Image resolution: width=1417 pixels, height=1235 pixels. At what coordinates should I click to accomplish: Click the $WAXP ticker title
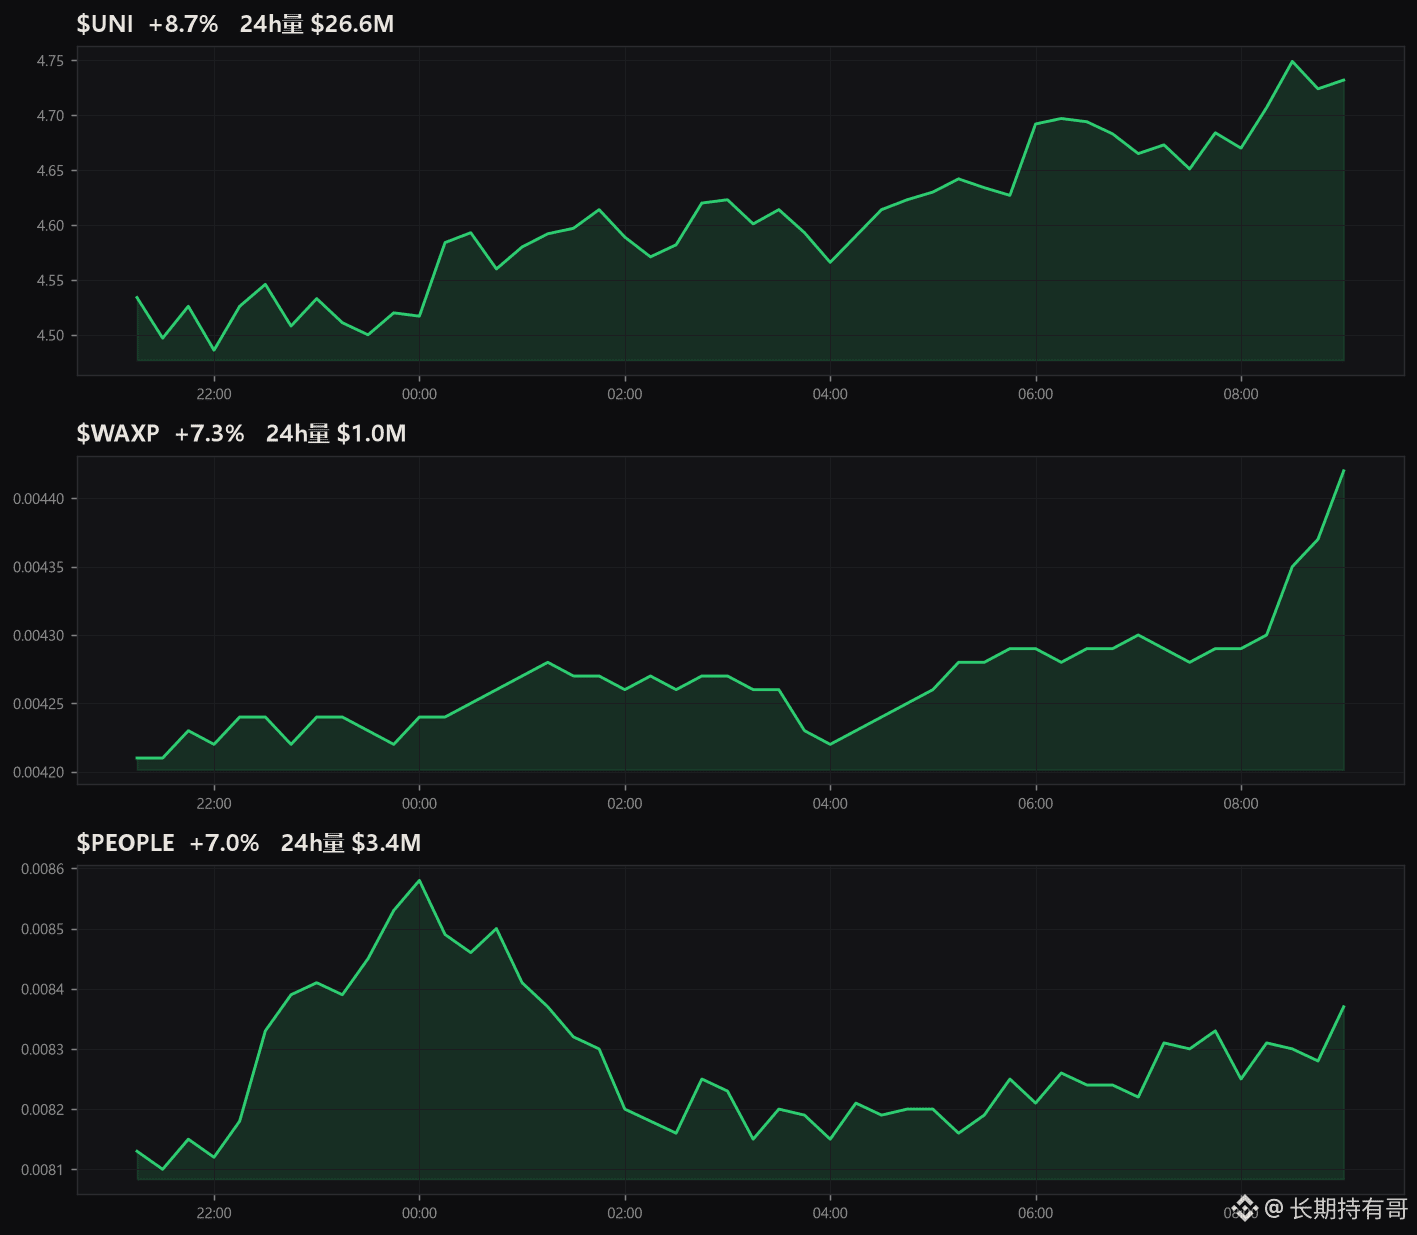[118, 433]
